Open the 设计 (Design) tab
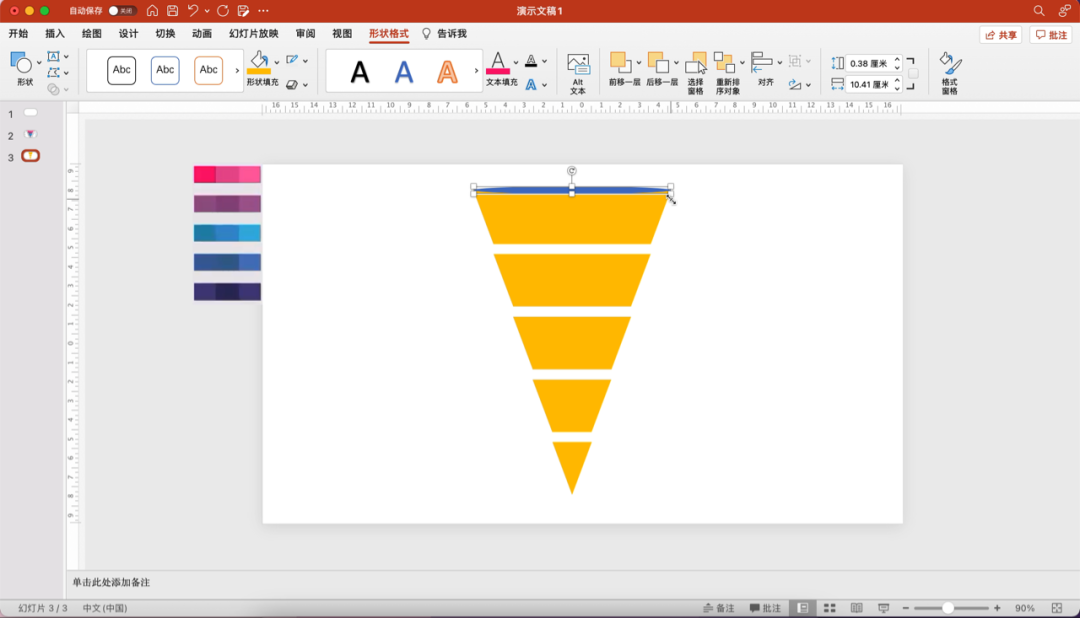The image size is (1080, 618). pyautogui.click(x=128, y=33)
